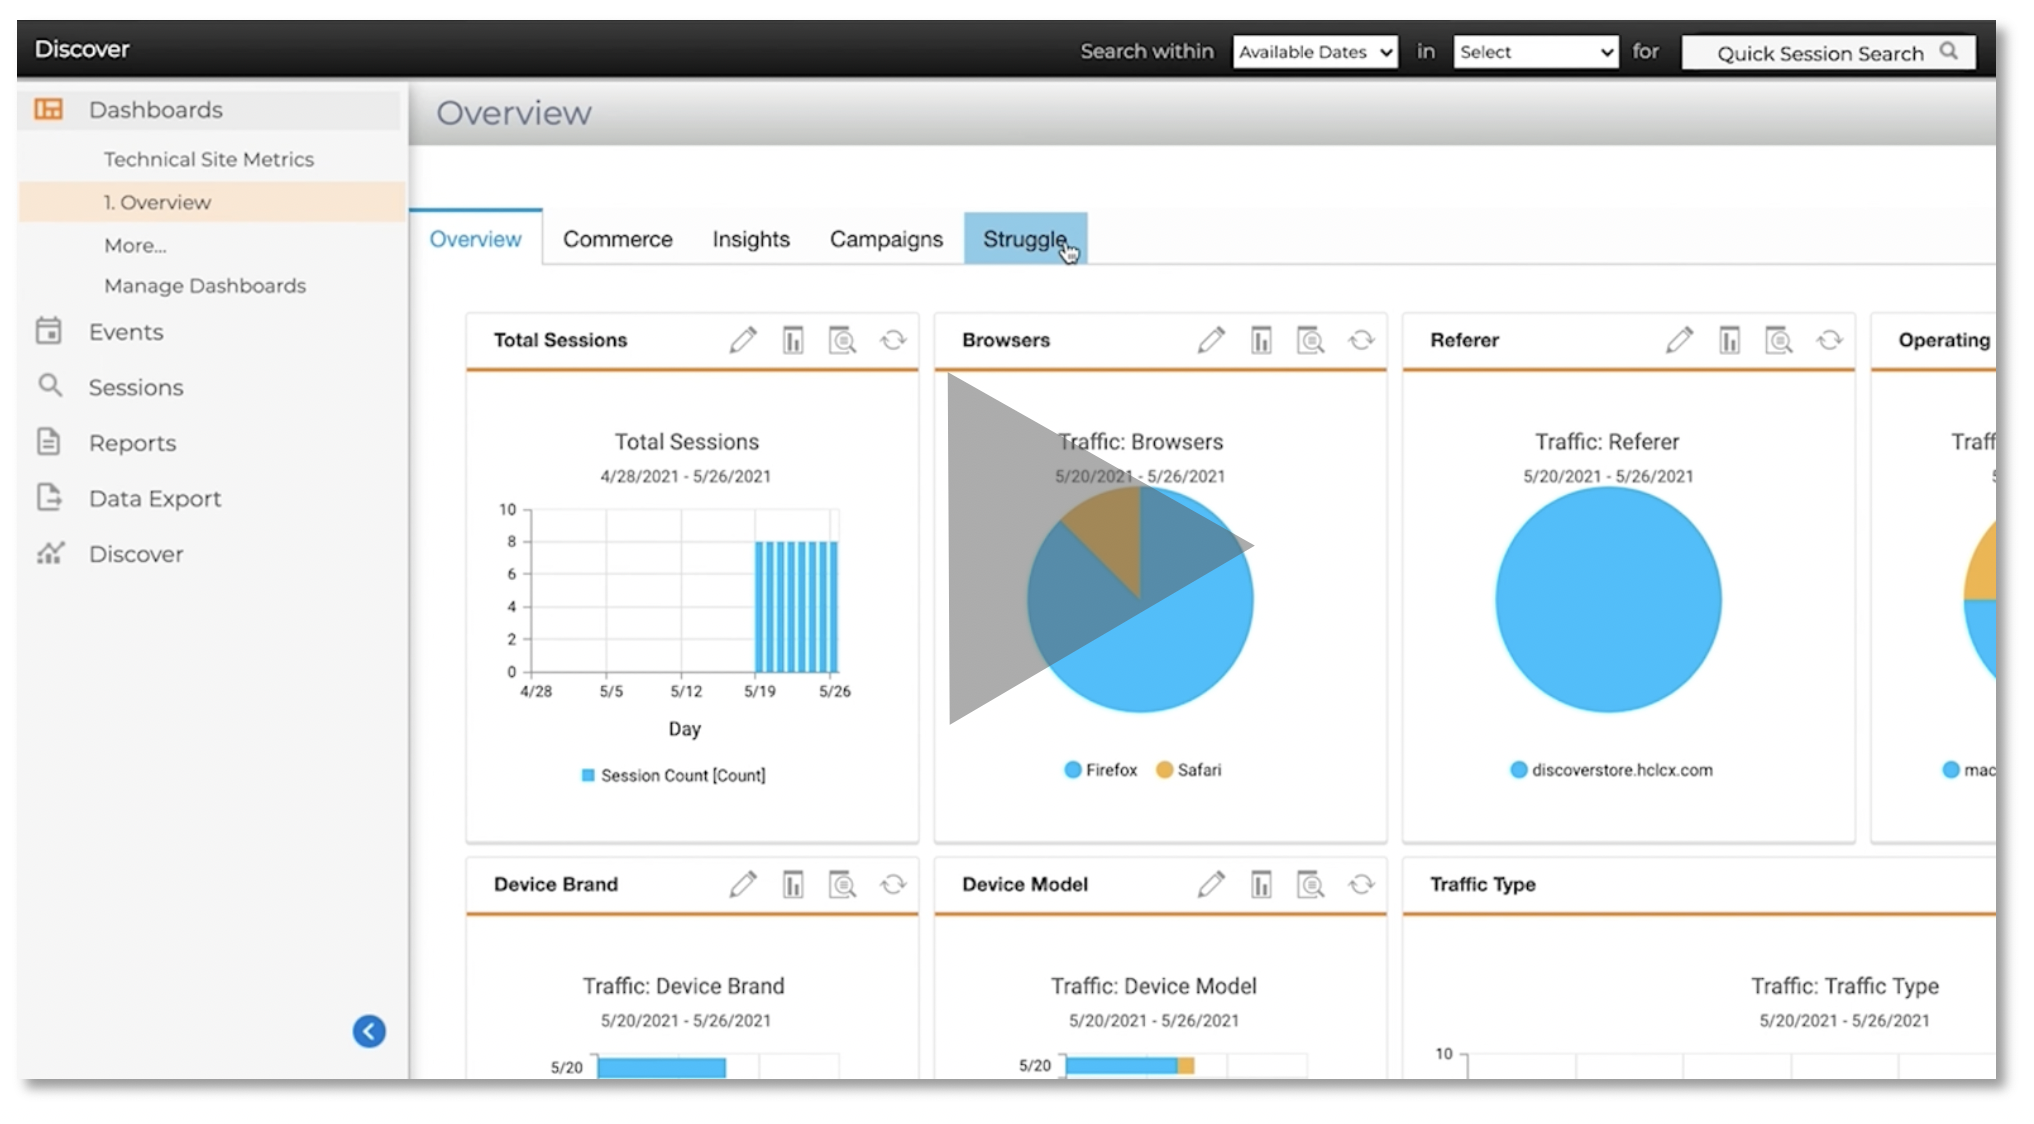2034x1124 pixels.
Task: Open chart options on Referer widget
Action: (x=1729, y=340)
